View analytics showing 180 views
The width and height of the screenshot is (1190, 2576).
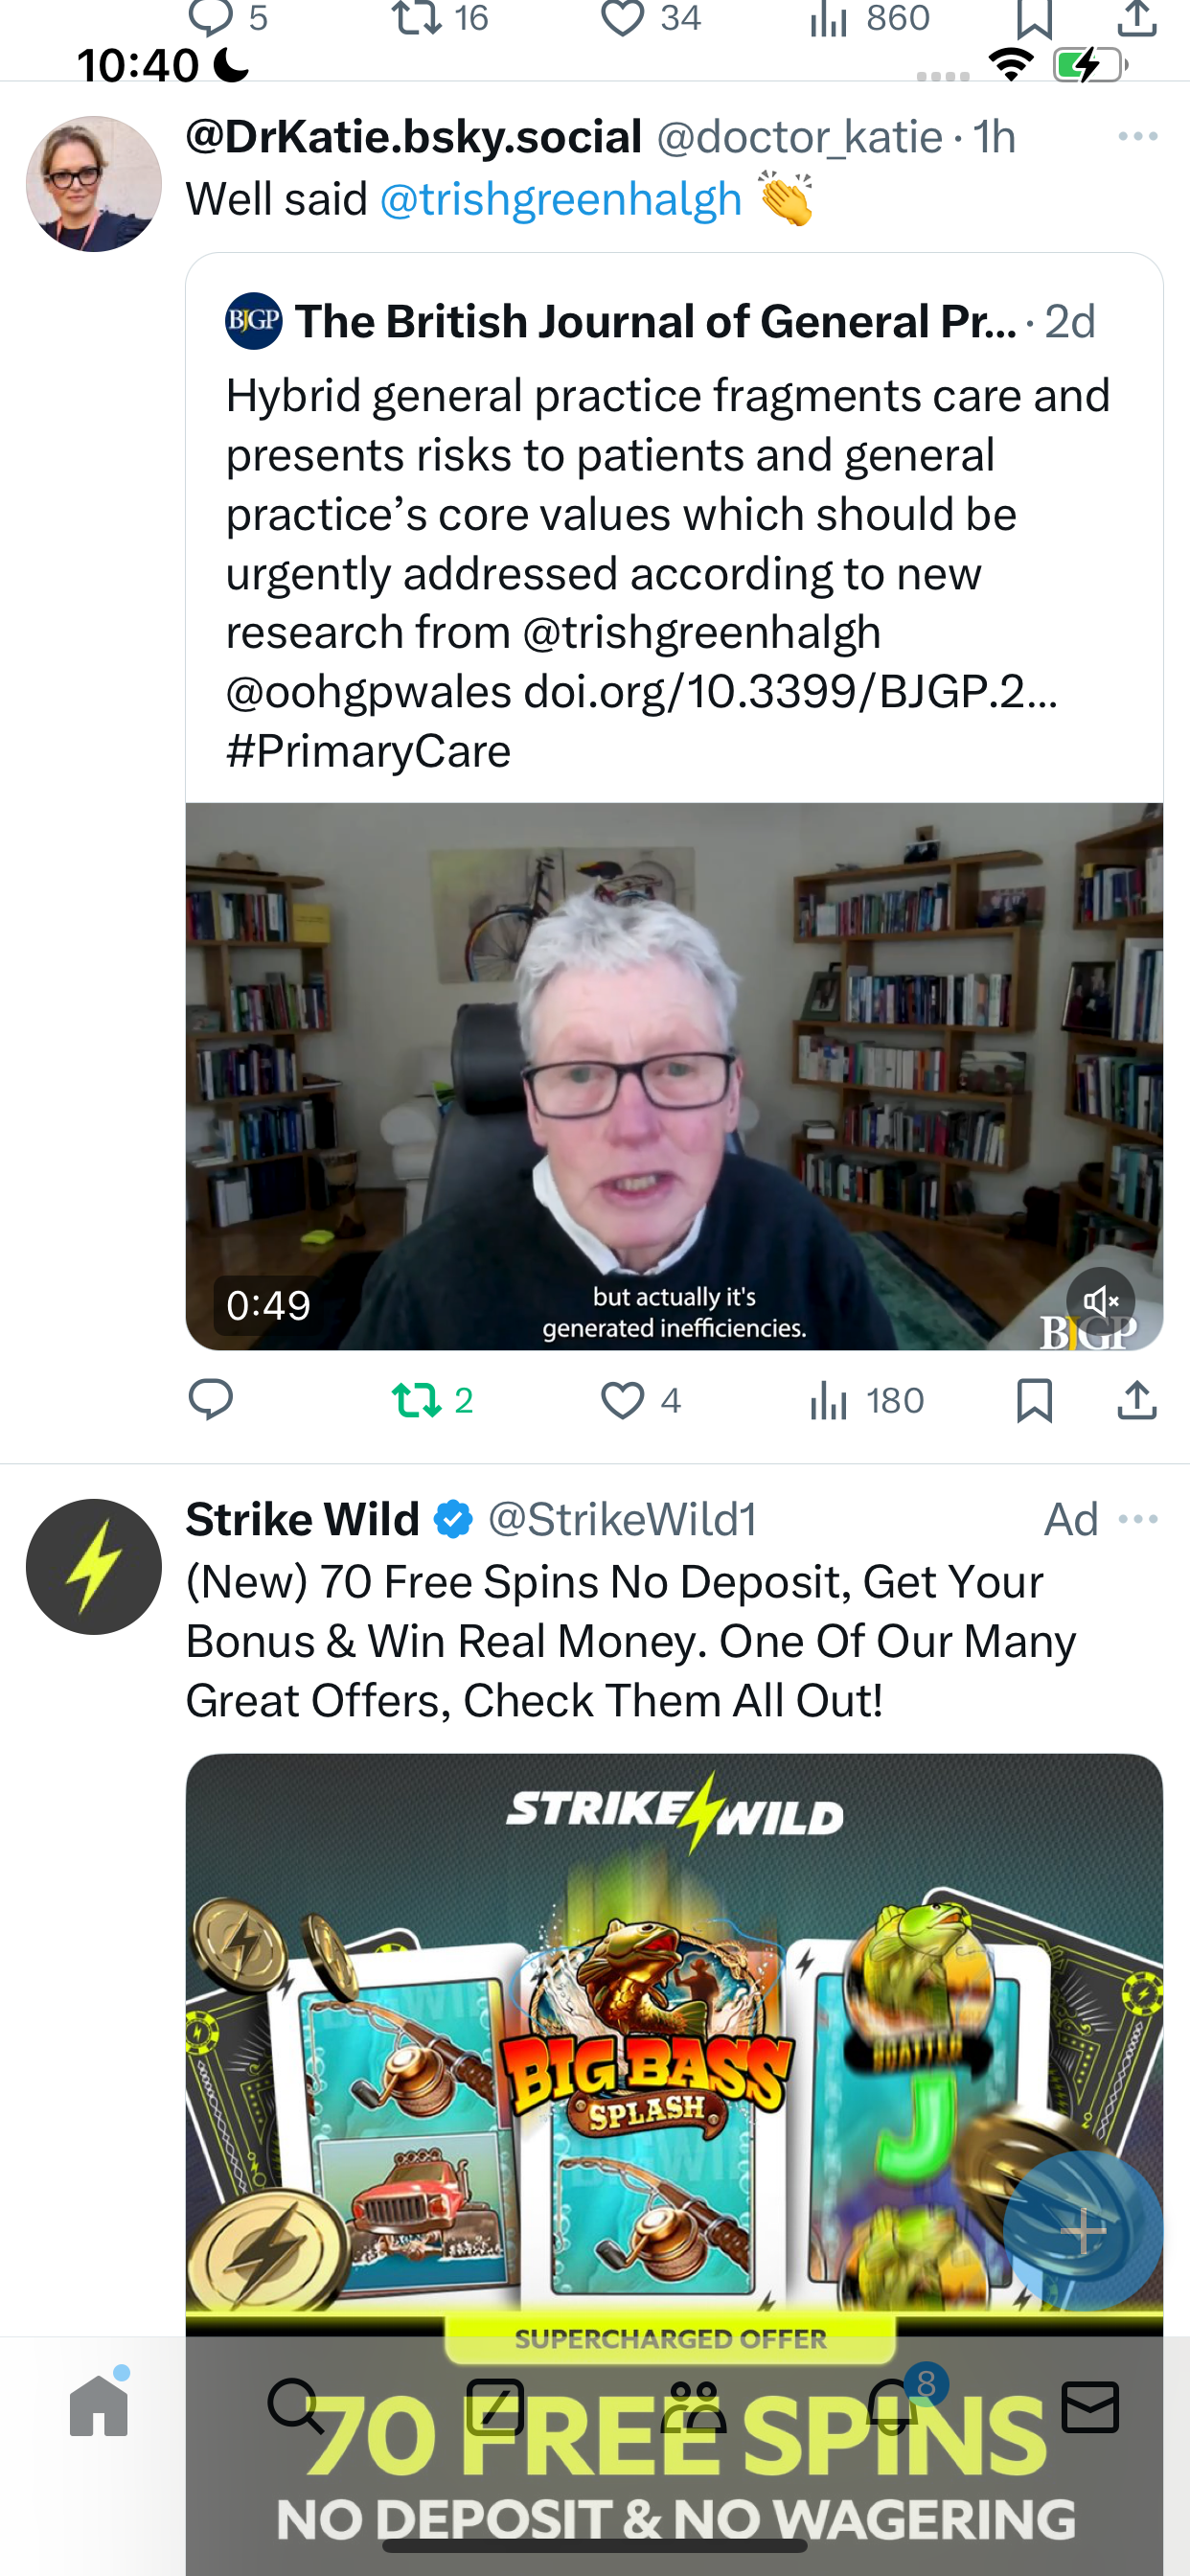[866, 1400]
